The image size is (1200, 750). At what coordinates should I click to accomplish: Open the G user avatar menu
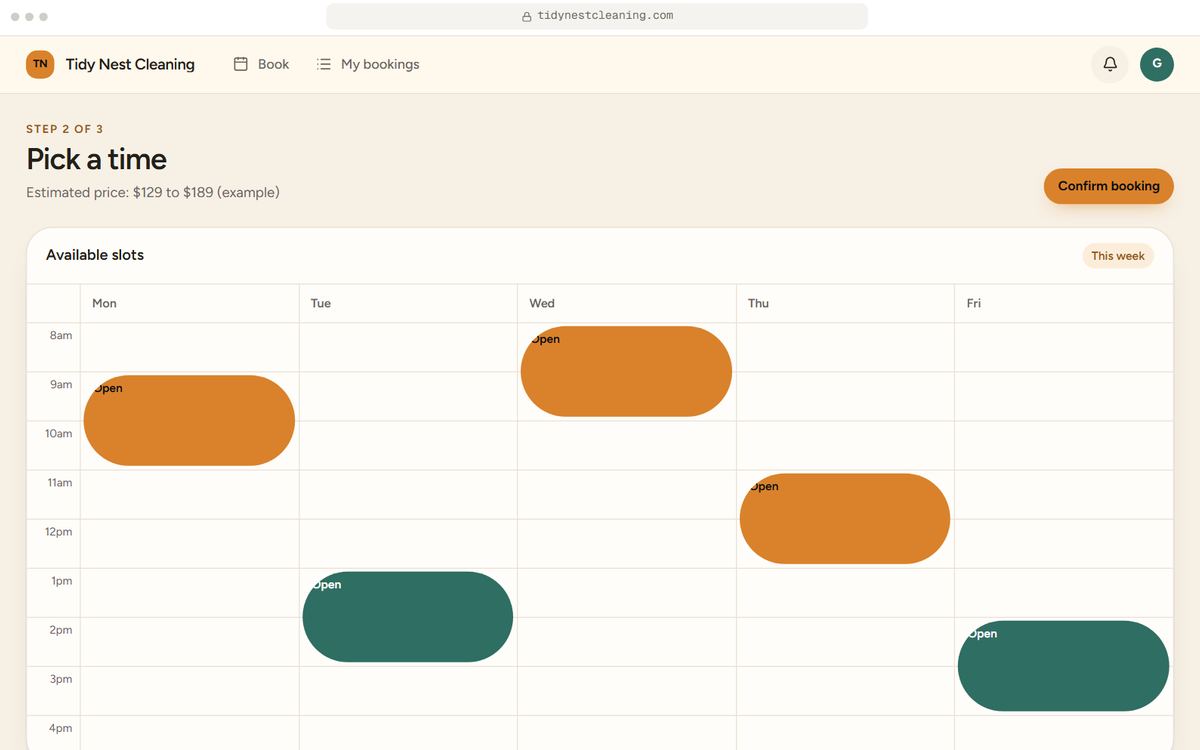[1157, 64]
